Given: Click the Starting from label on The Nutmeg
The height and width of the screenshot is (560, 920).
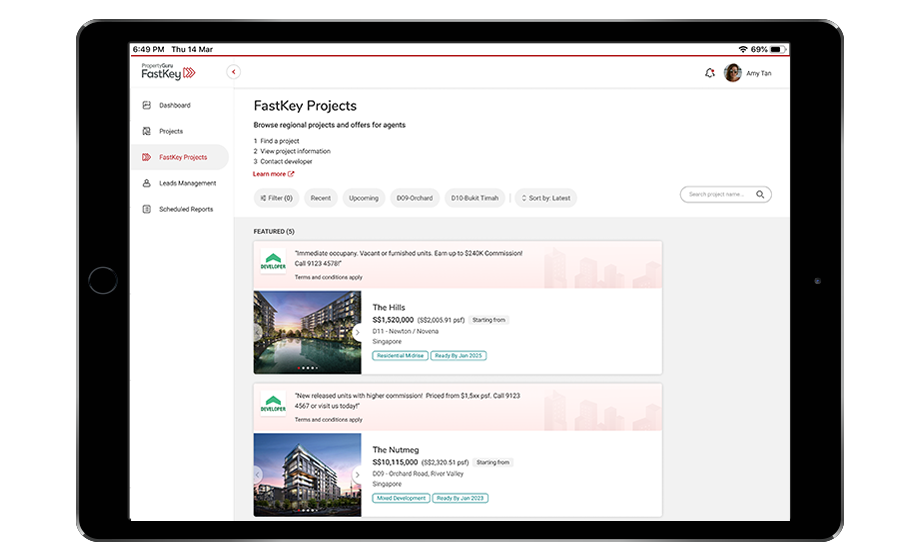Looking at the screenshot, I should (493, 463).
